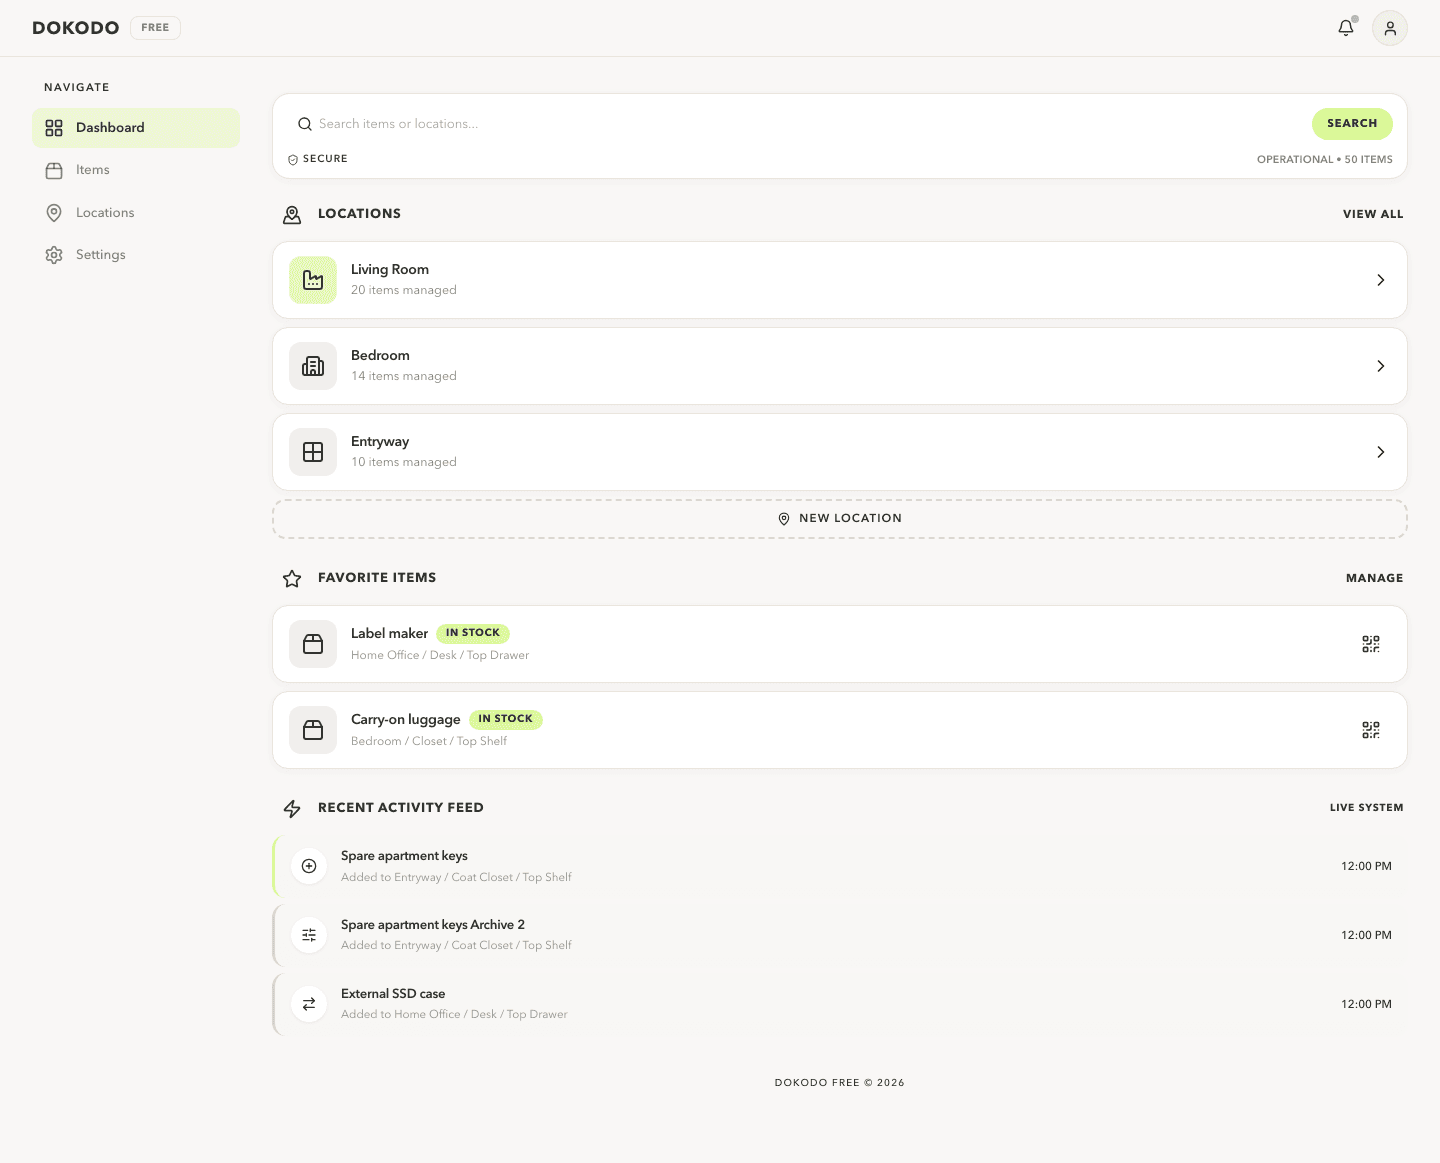The image size is (1440, 1163).
Task: Manage favorite items
Action: pyautogui.click(x=1374, y=578)
